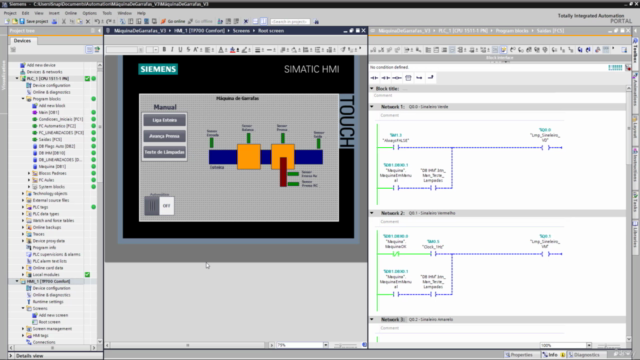This screenshot has width=640, height=360.
Task: Expand the Technology objects tree node
Action: (23, 193)
